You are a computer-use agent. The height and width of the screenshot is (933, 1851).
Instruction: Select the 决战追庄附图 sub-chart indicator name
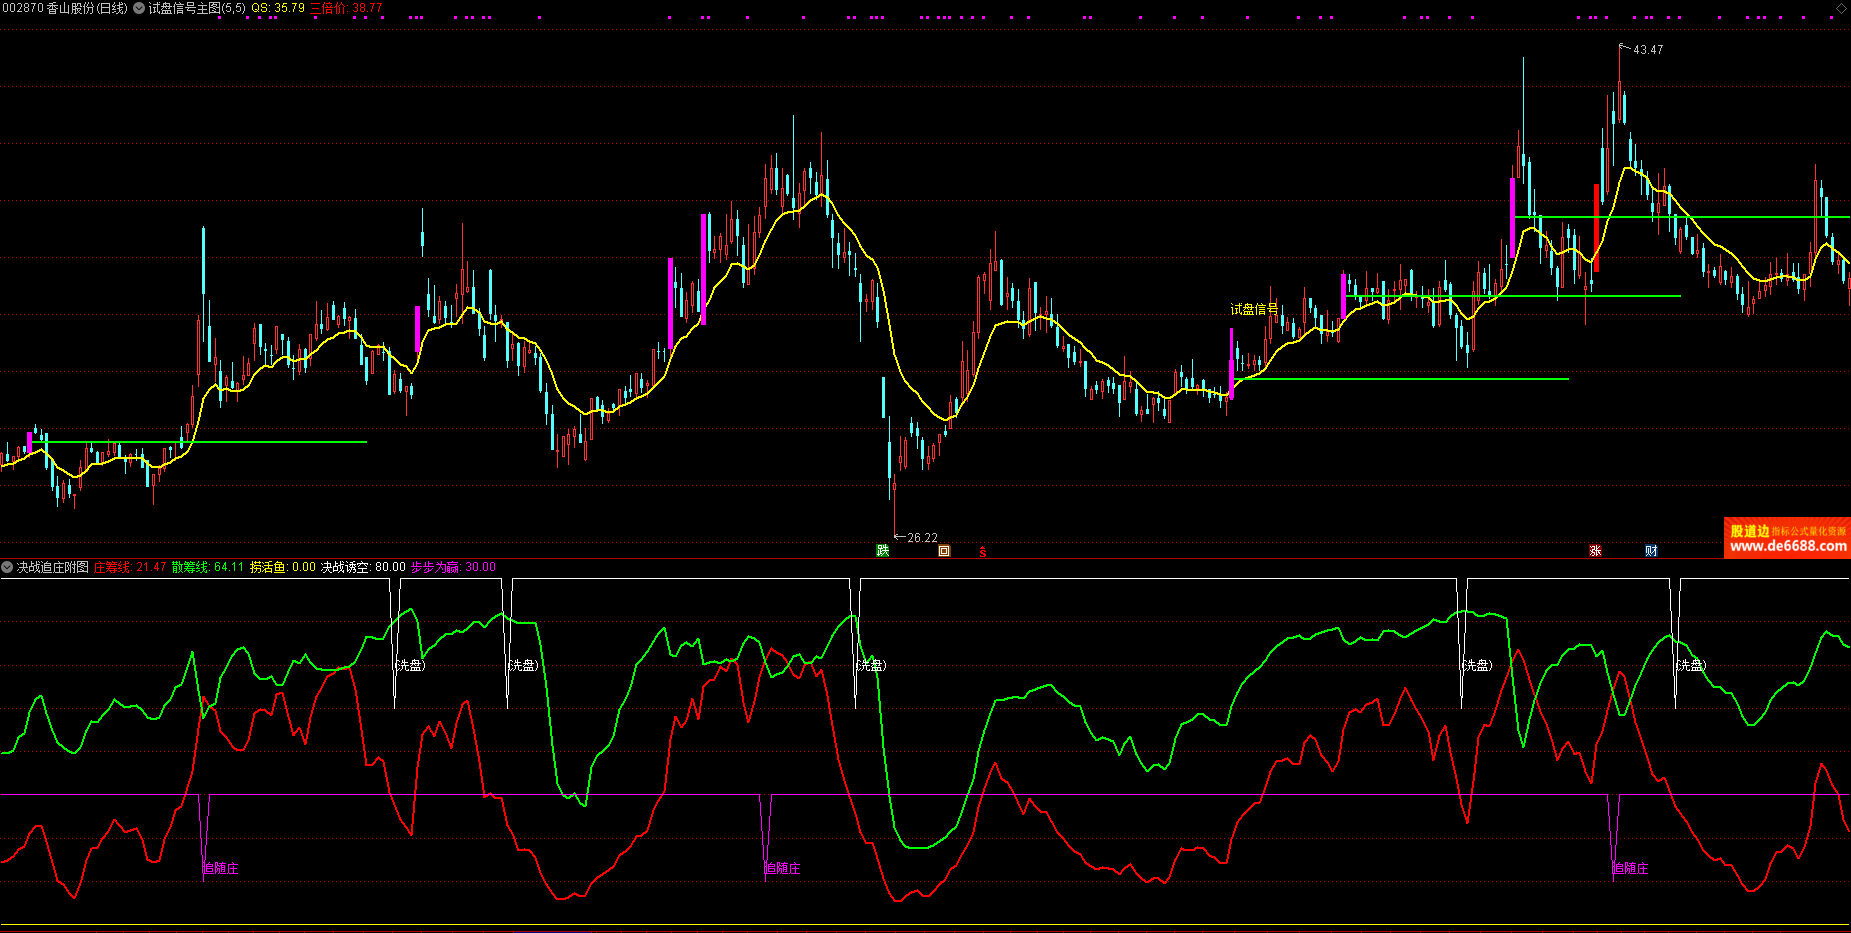click(53, 567)
